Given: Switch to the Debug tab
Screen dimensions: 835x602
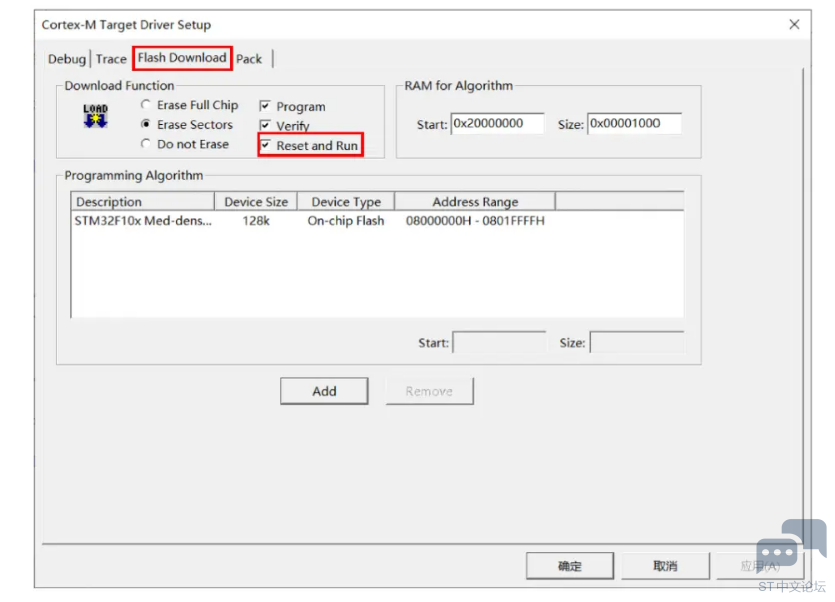Looking at the screenshot, I should [67, 59].
